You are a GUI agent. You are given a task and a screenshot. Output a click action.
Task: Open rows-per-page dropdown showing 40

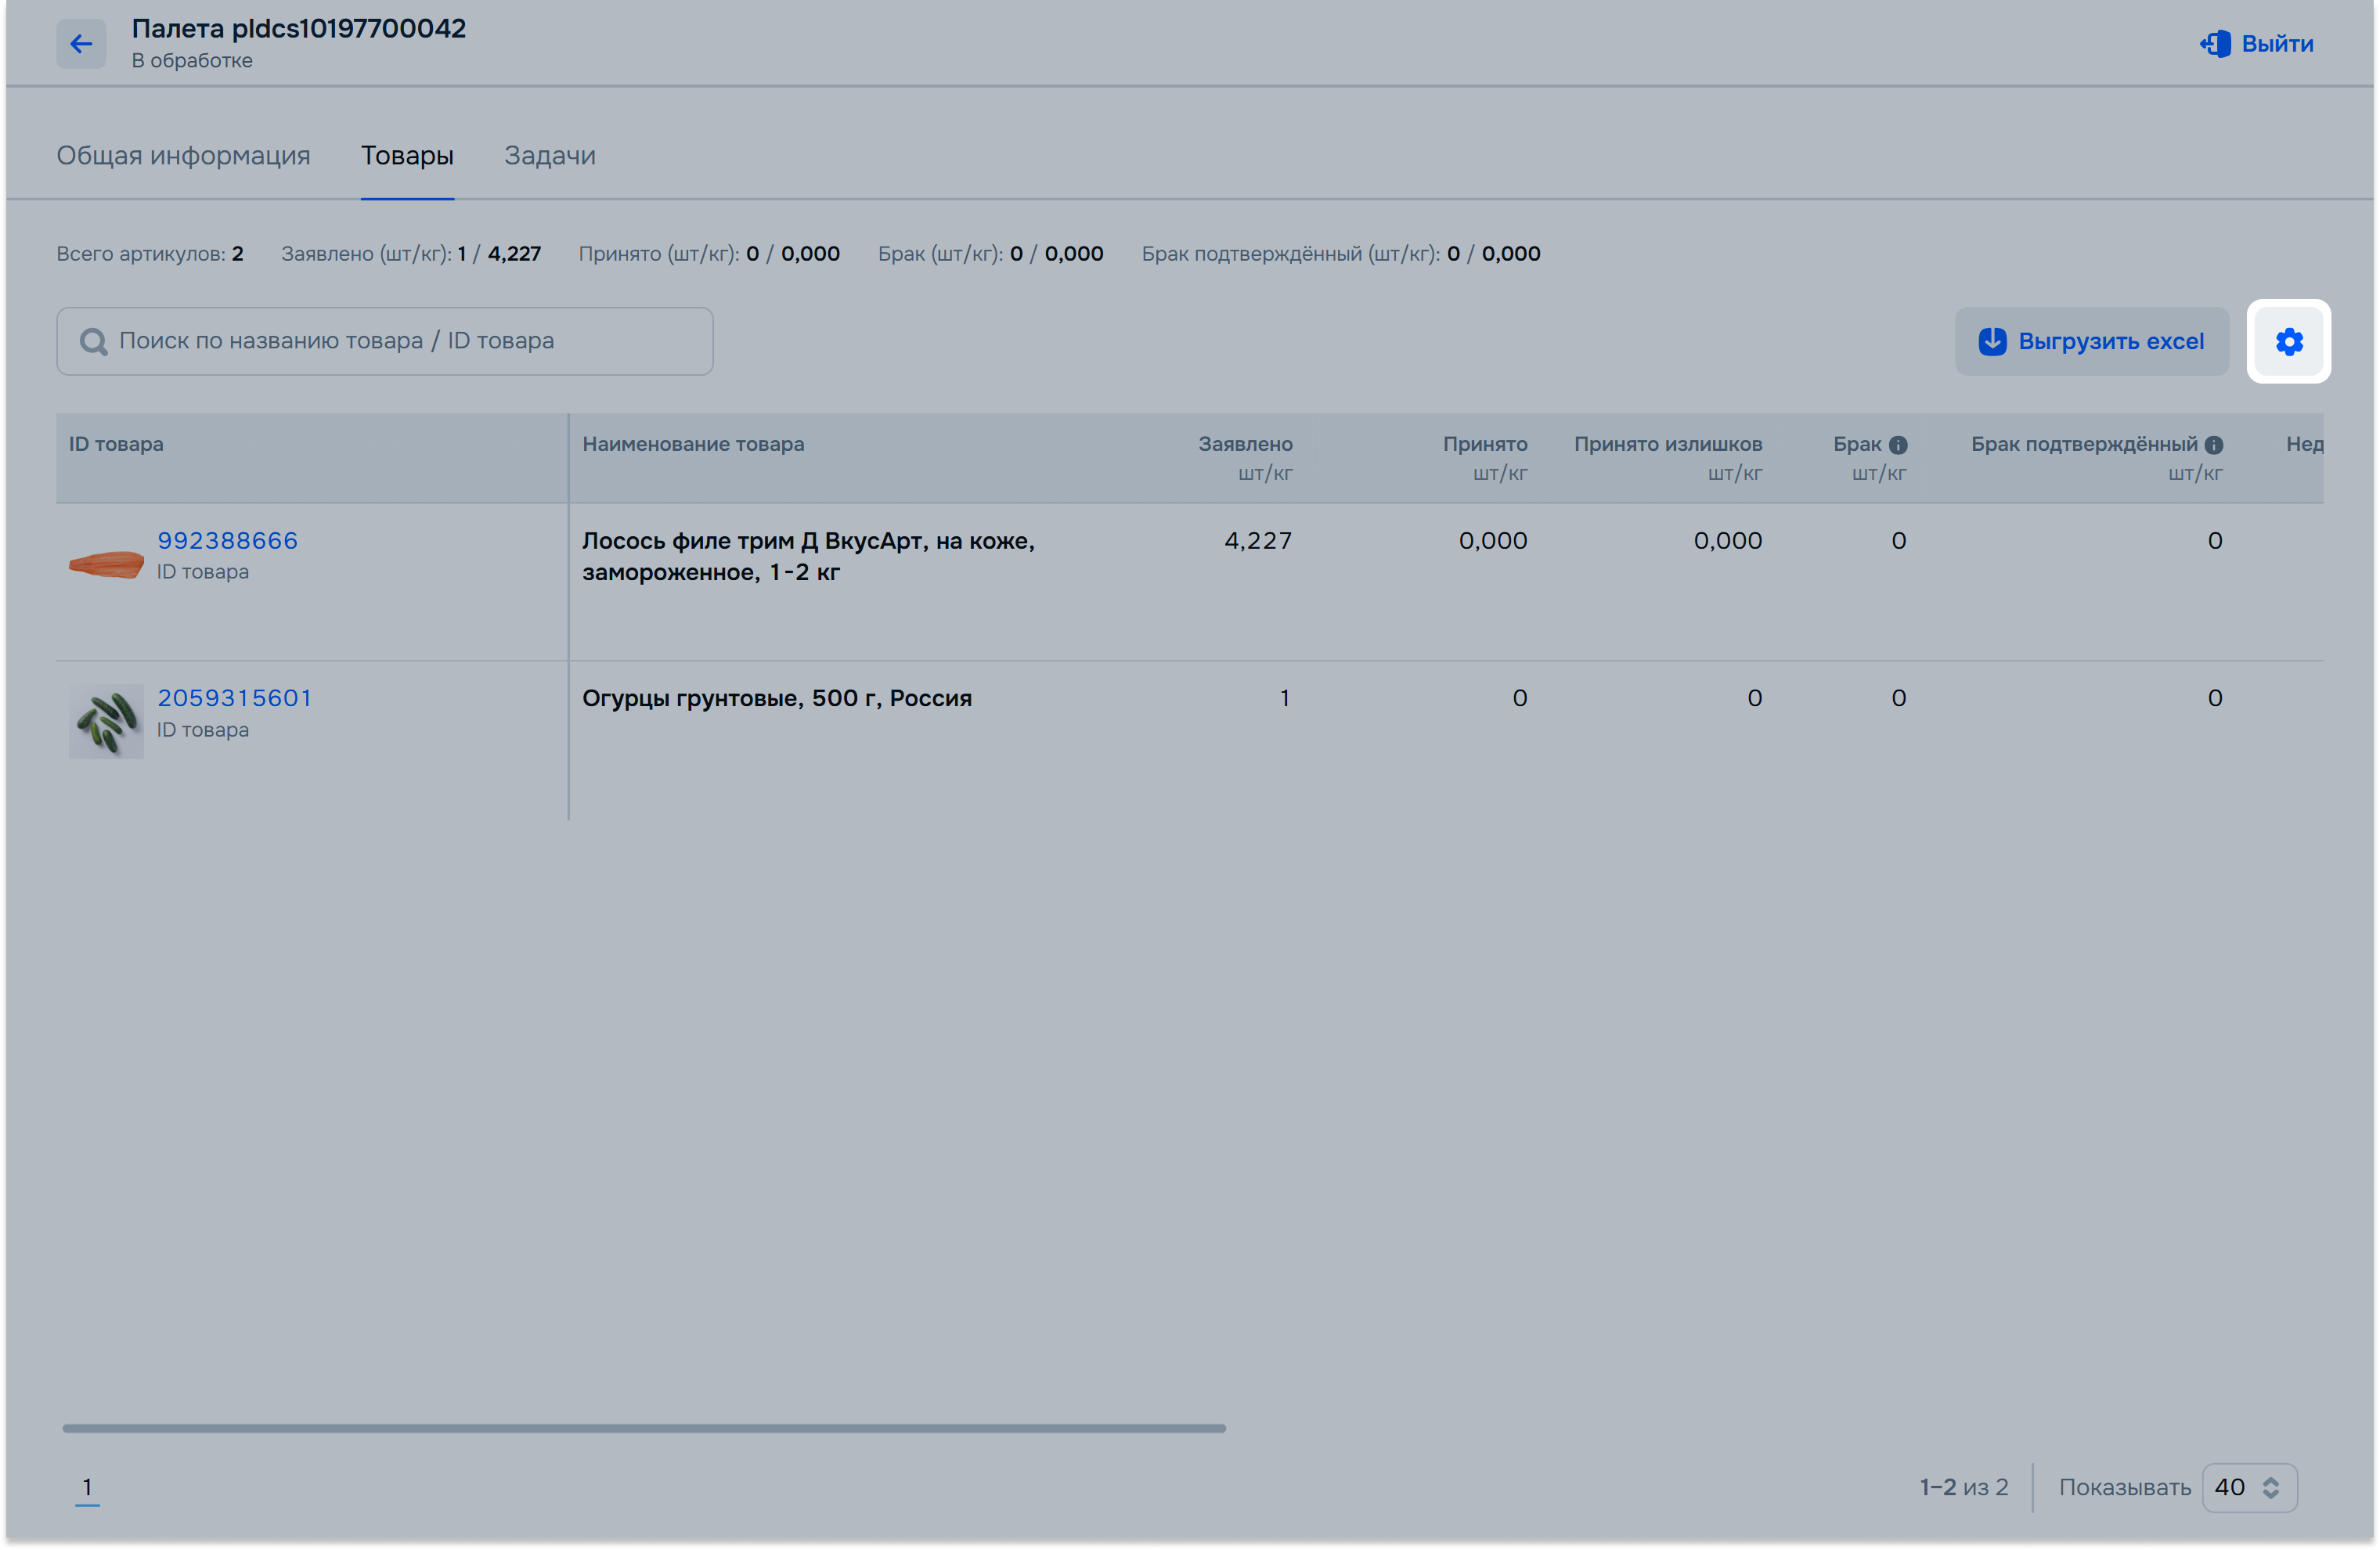coord(2250,1489)
